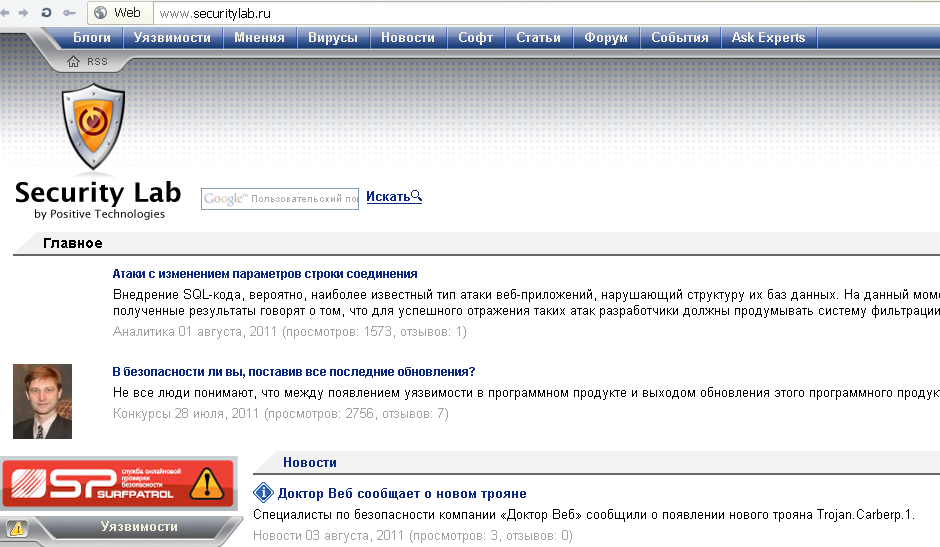Click the RSS link
Viewport: 940px width, 547px height.
coord(97,62)
